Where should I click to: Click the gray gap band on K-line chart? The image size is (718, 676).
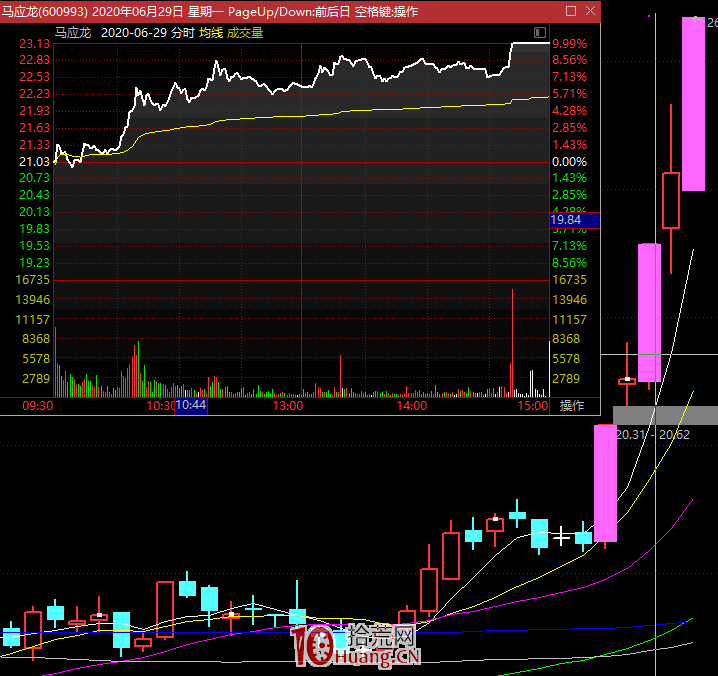665,415
